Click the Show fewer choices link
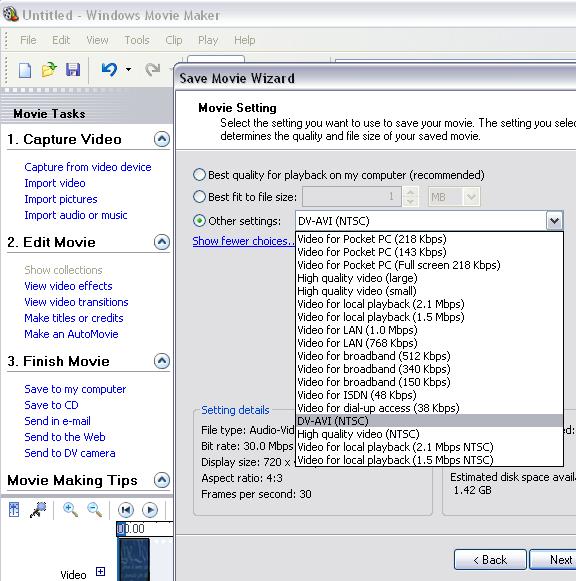 [243, 241]
